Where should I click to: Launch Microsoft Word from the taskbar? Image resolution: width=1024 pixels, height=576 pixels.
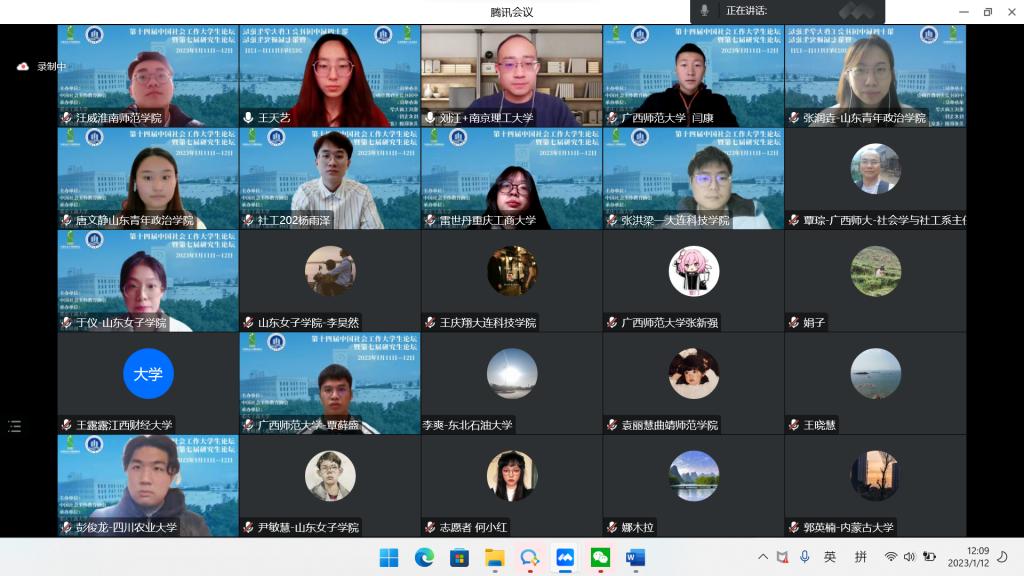(635, 557)
